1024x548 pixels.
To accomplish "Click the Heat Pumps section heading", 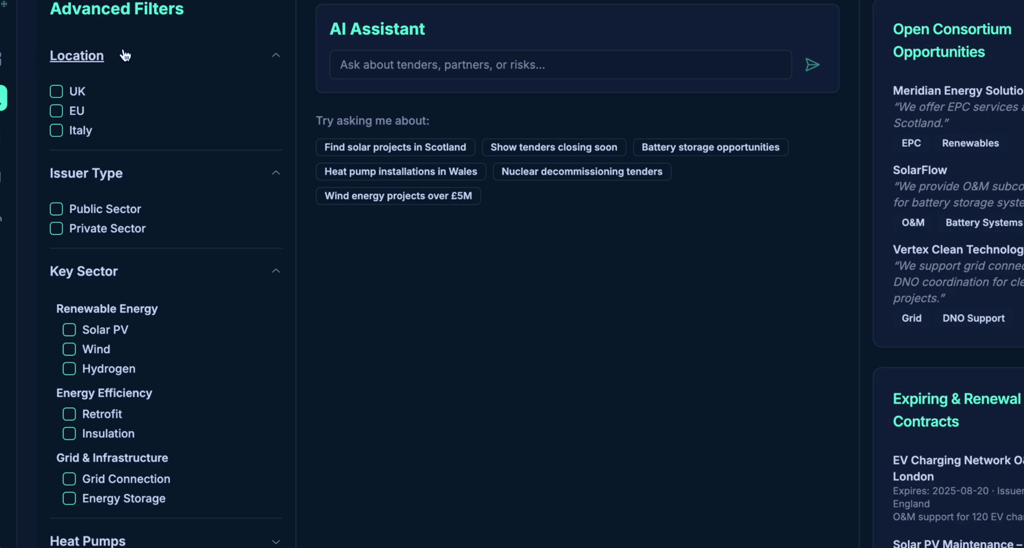I will (88, 541).
